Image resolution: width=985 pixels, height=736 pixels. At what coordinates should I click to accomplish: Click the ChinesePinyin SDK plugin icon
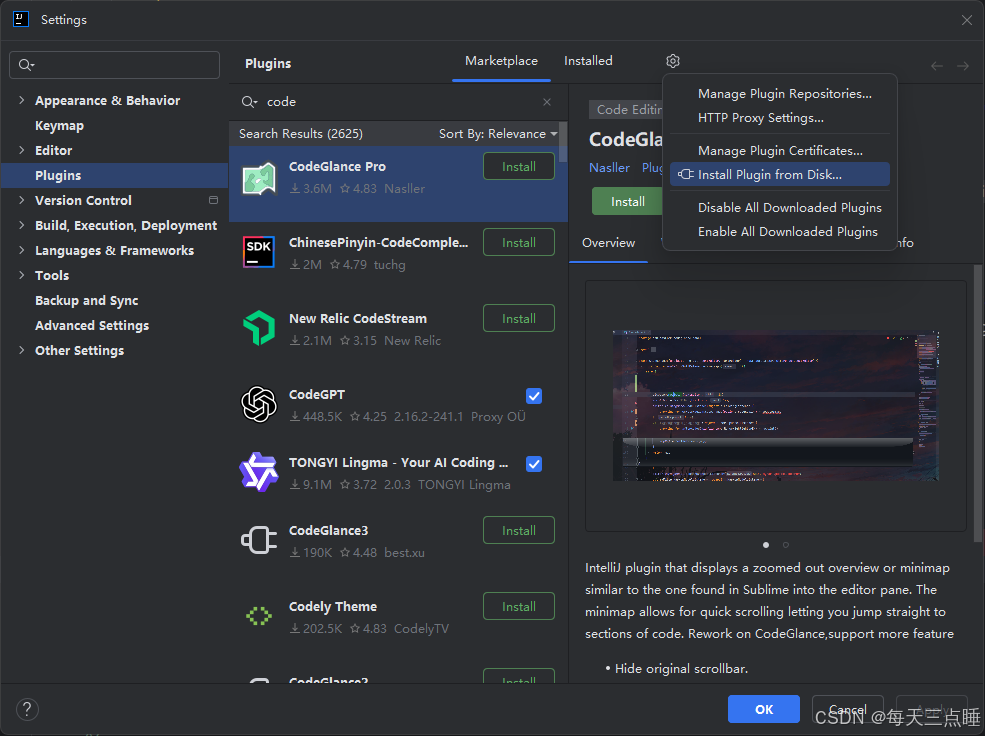click(259, 251)
